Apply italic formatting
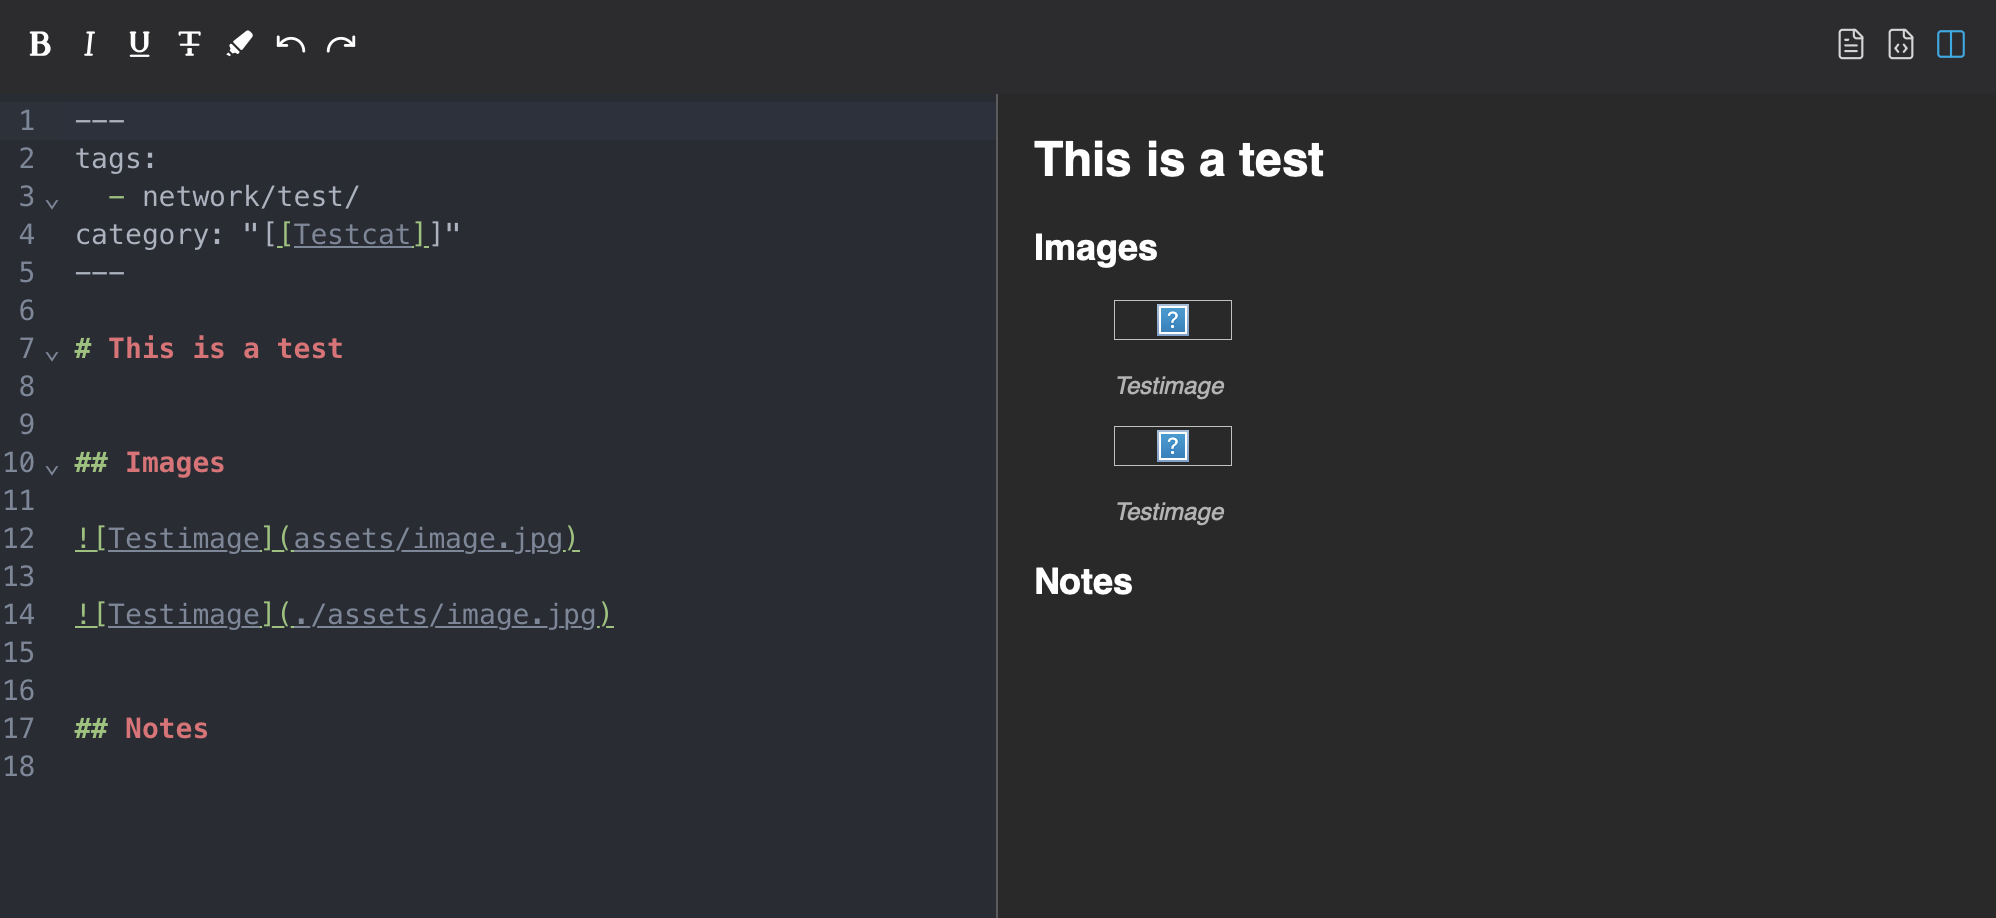 (89, 44)
